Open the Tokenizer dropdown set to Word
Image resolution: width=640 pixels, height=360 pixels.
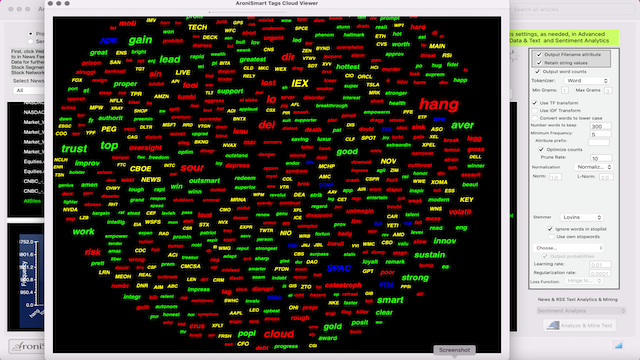[587, 81]
